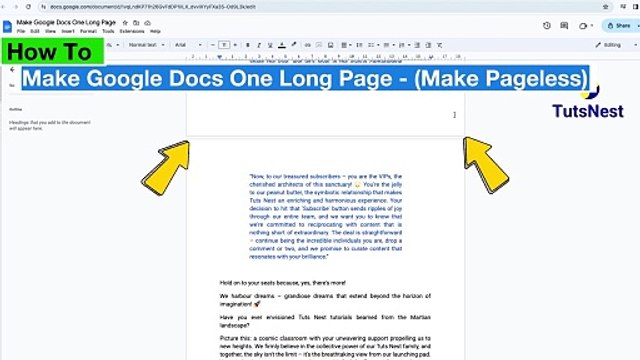The width and height of the screenshot is (640, 360).
Task: Pick highlight color marker tool
Action: pos(293,45)
